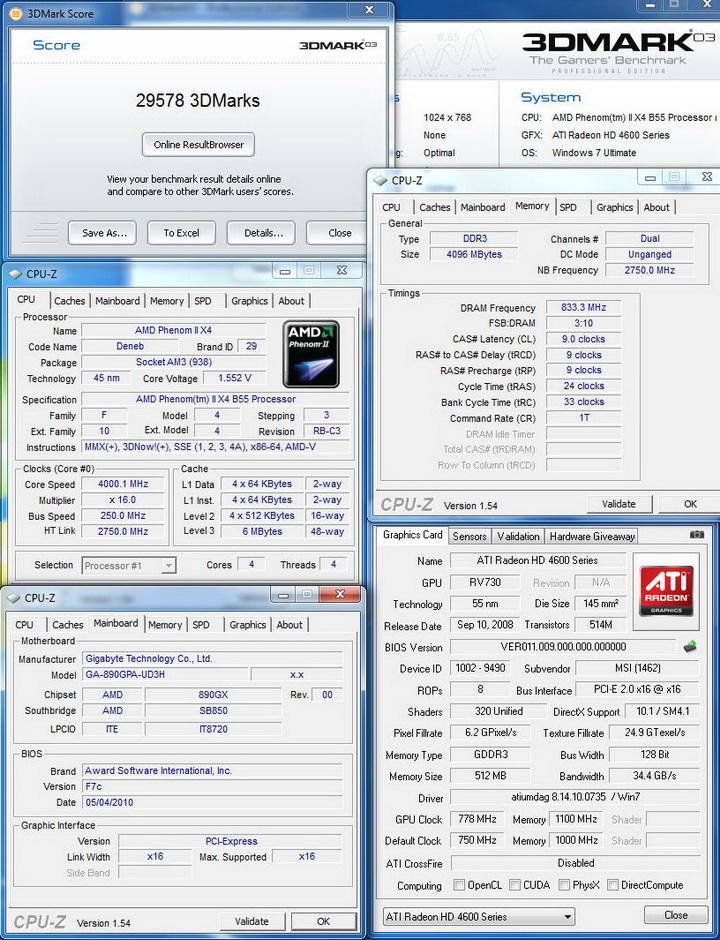Image resolution: width=720 pixels, height=940 pixels.
Task: Click the BIOS save chip icon
Action: pyautogui.click(x=690, y=647)
